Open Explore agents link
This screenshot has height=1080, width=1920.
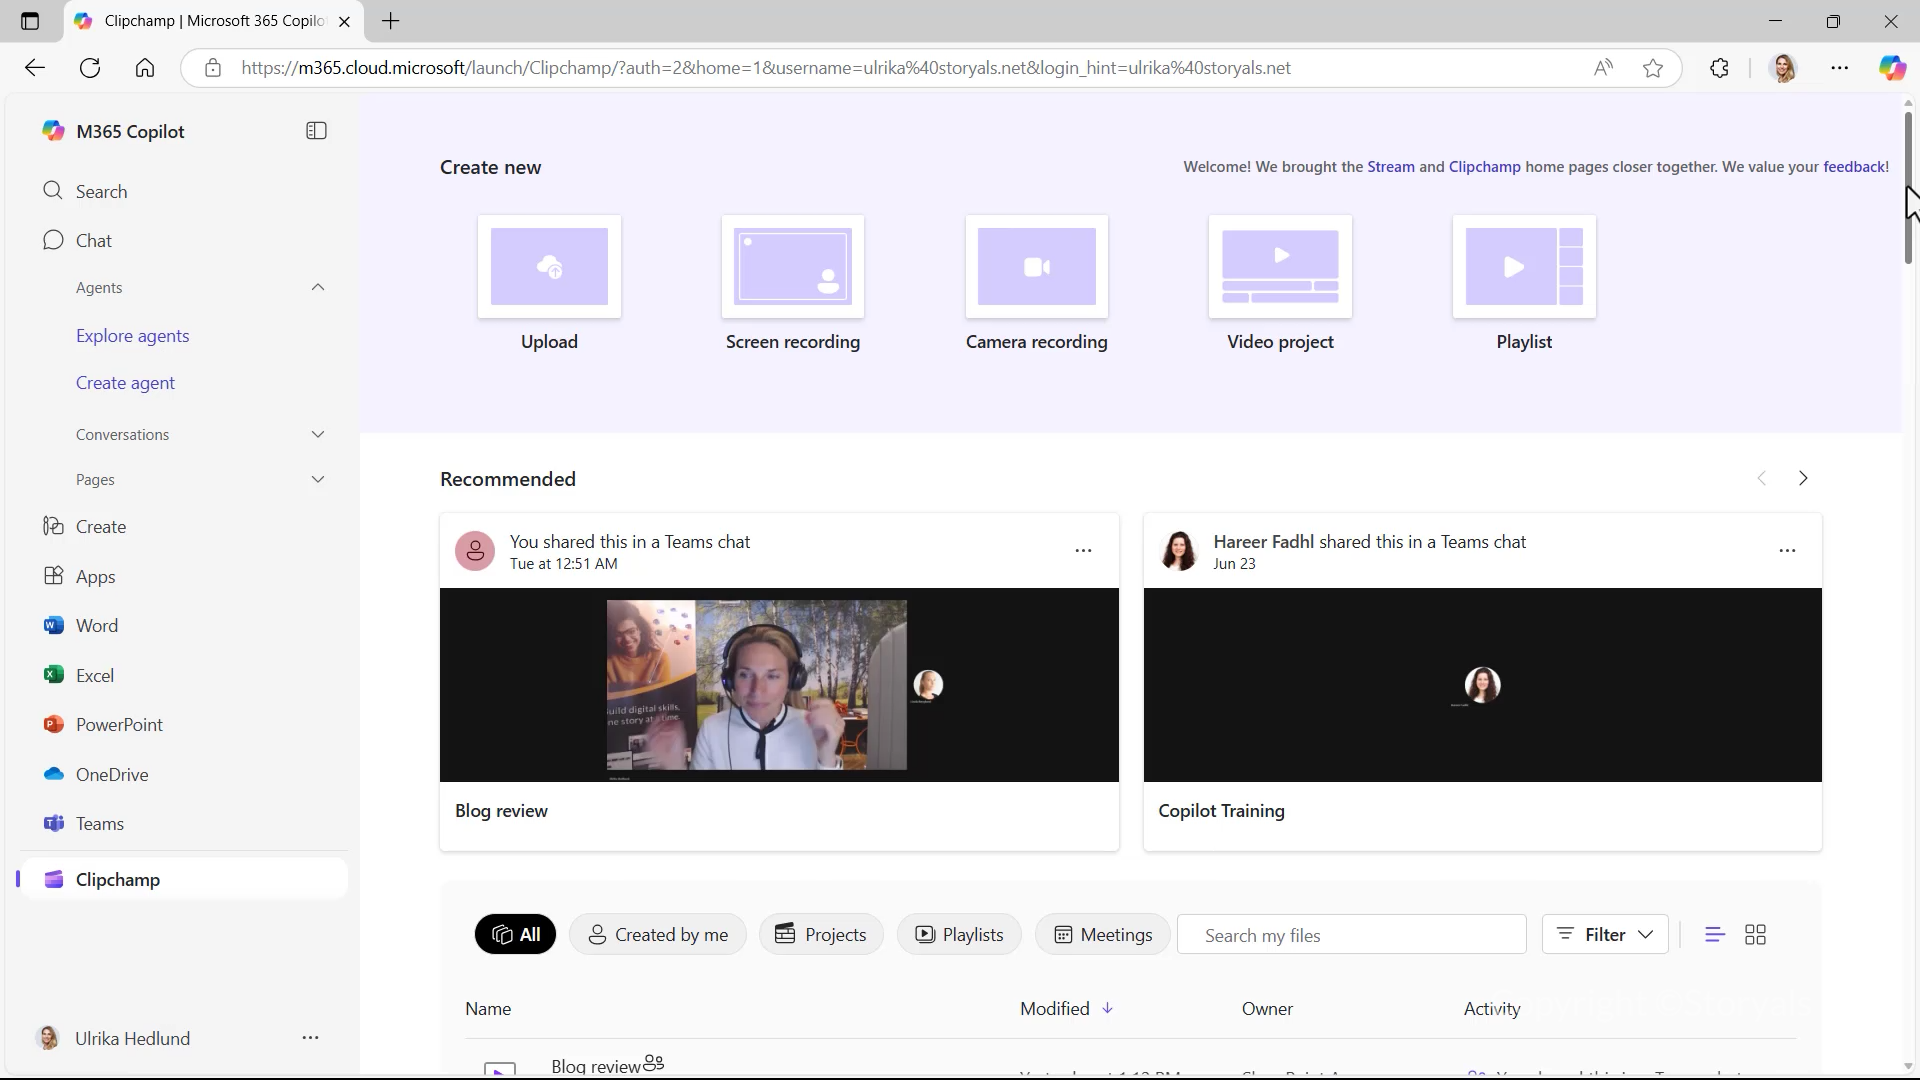coord(132,335)
